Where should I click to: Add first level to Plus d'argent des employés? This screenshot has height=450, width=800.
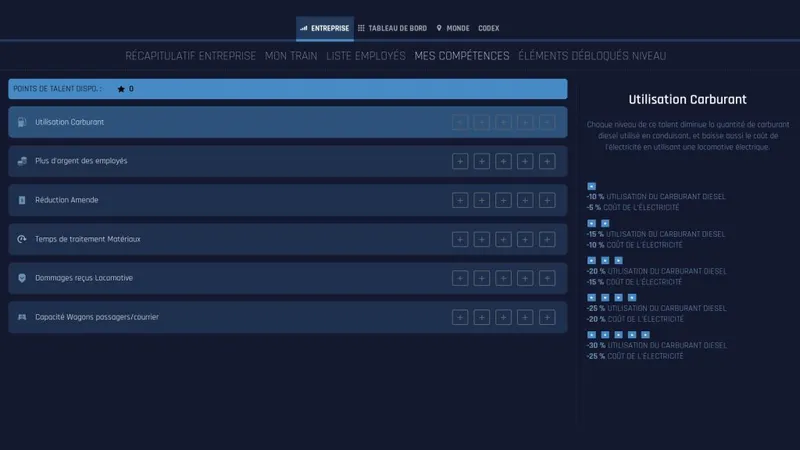(x=460, y=161)
